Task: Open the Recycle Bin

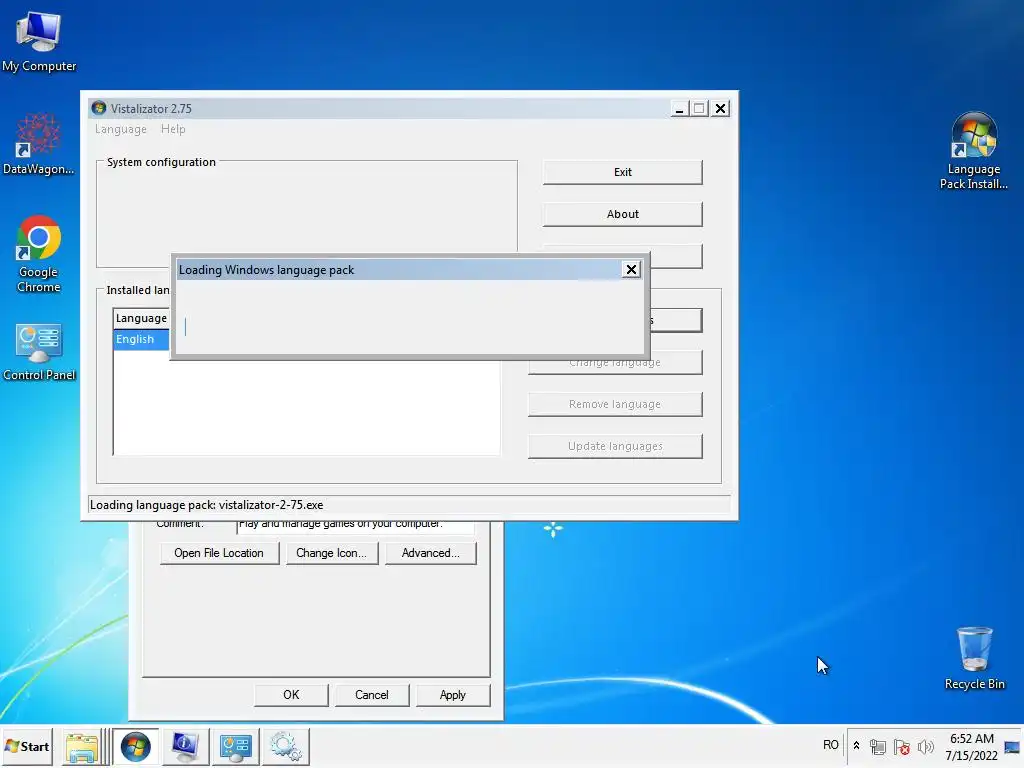Action: (974, 658)
